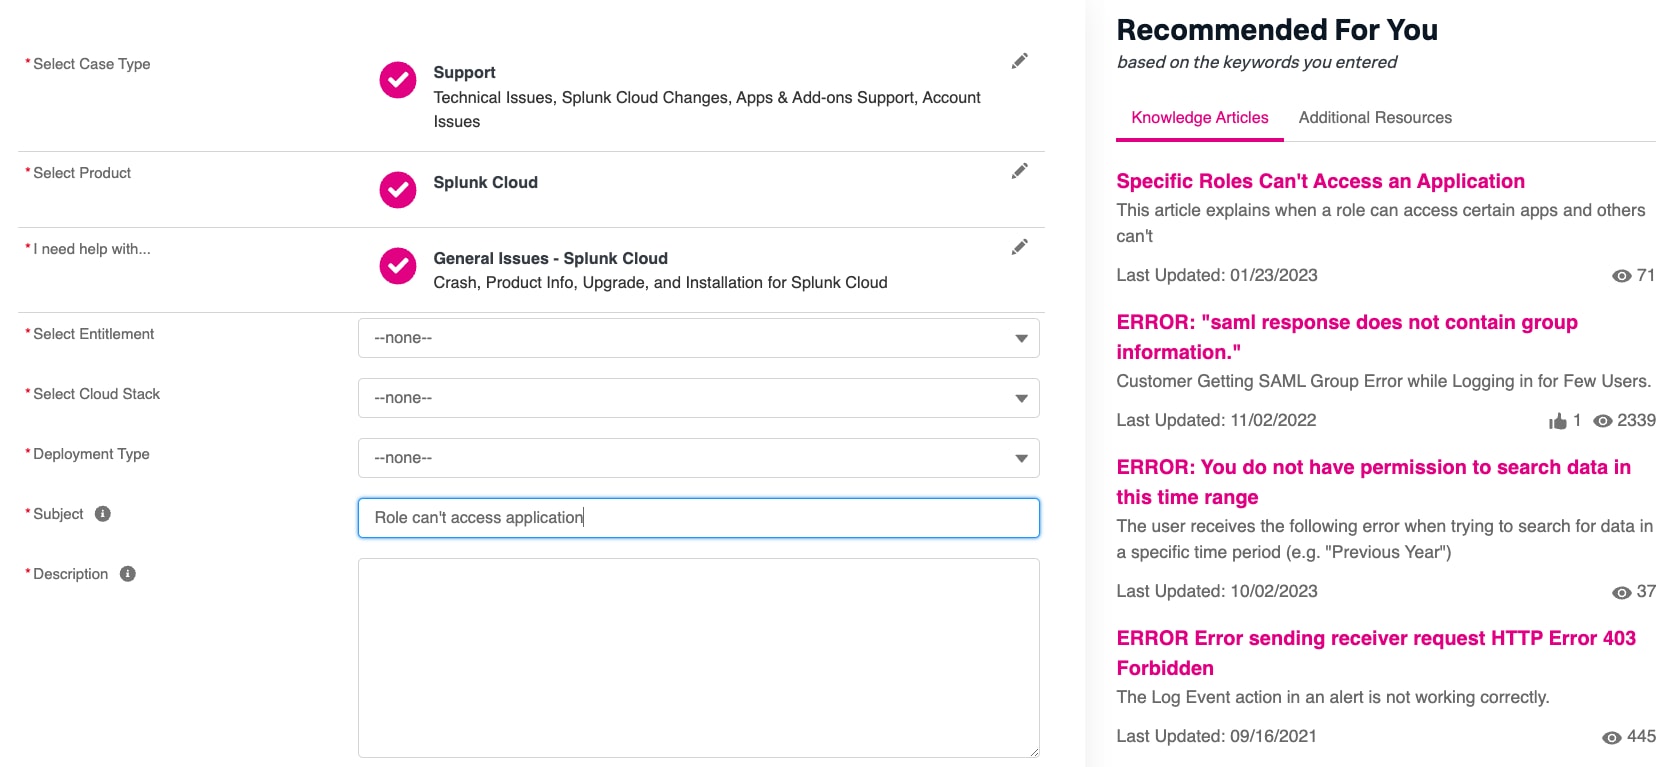Click views eye icon beside 71
Image resolution: width=1678 pixels, height=767 pixels.
coord(1622,276)
